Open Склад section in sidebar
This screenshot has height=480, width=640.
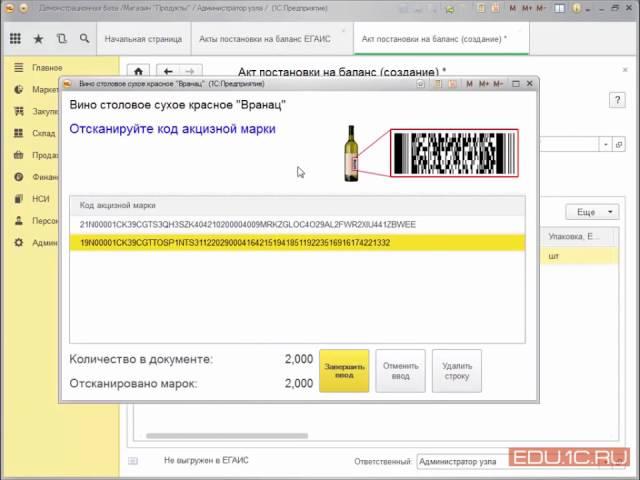pyautogui.click(x=44, y=133)
